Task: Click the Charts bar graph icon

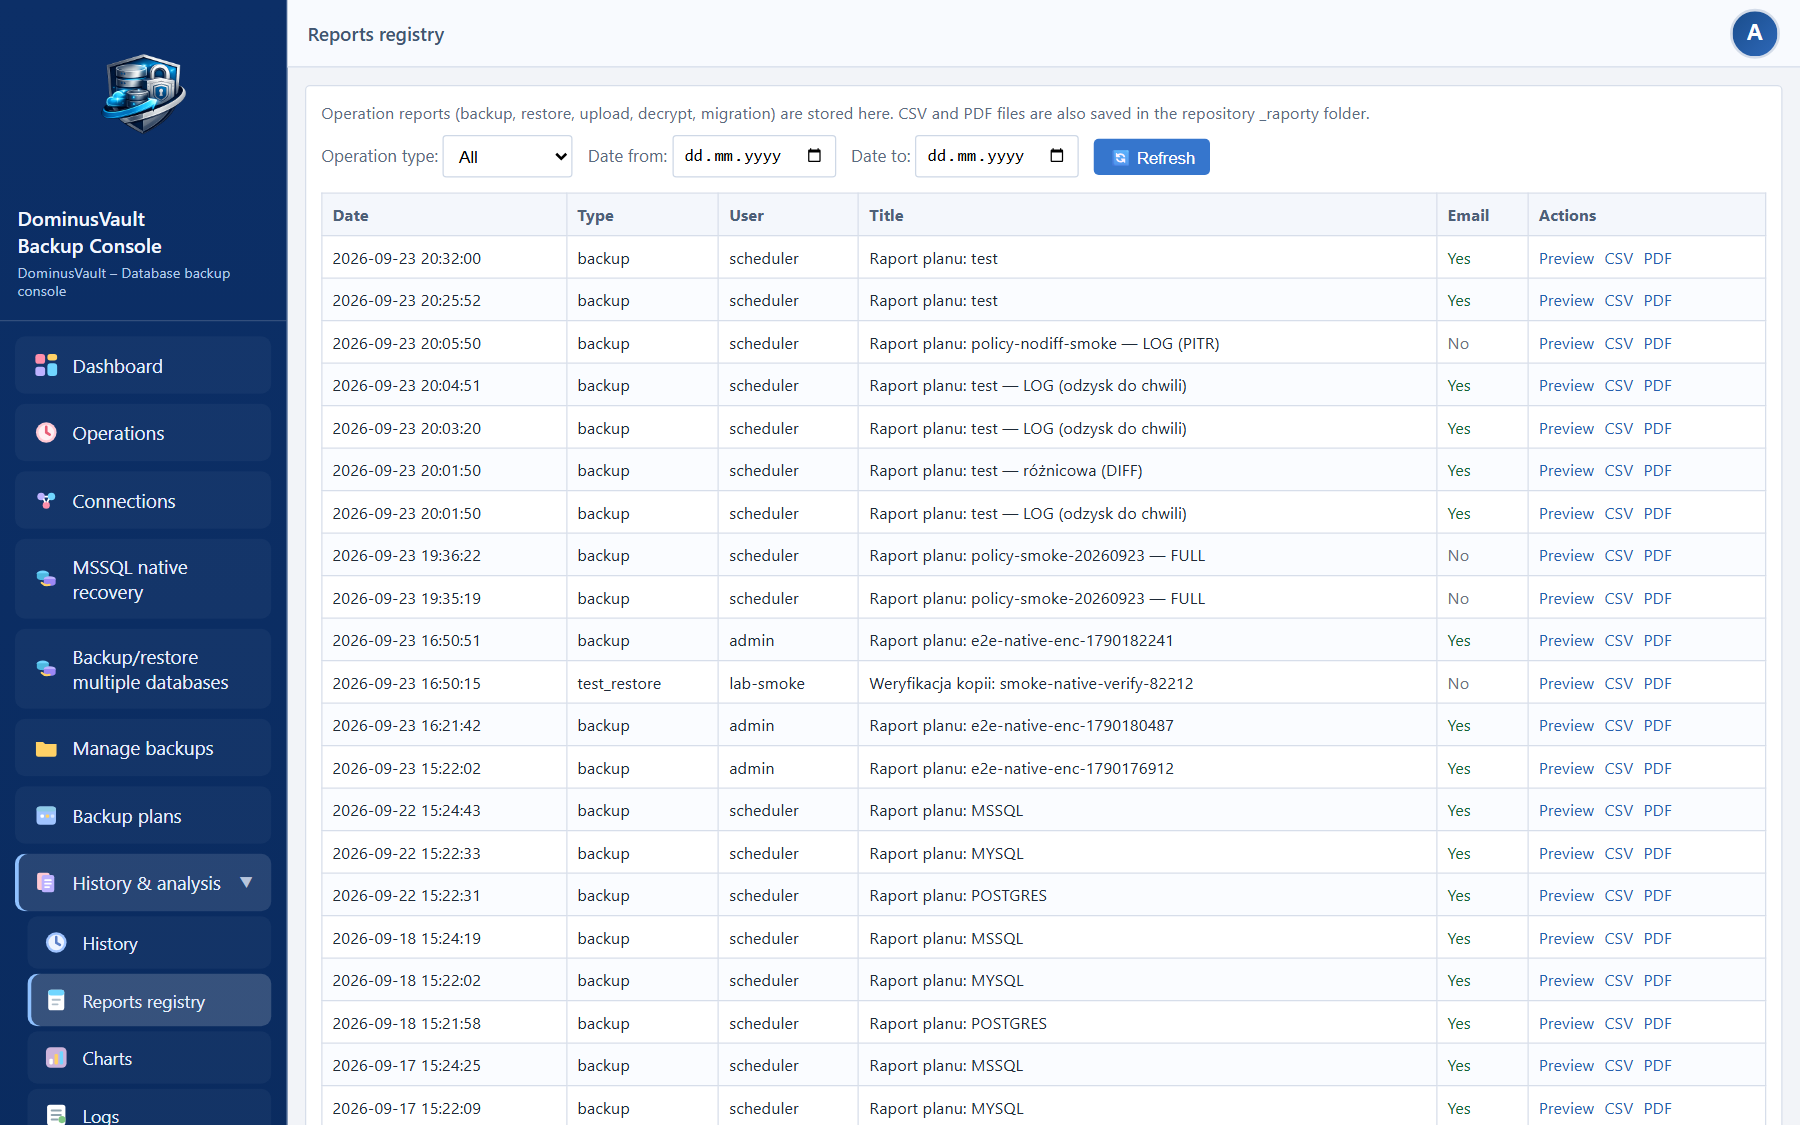Action: point(57,1058)
